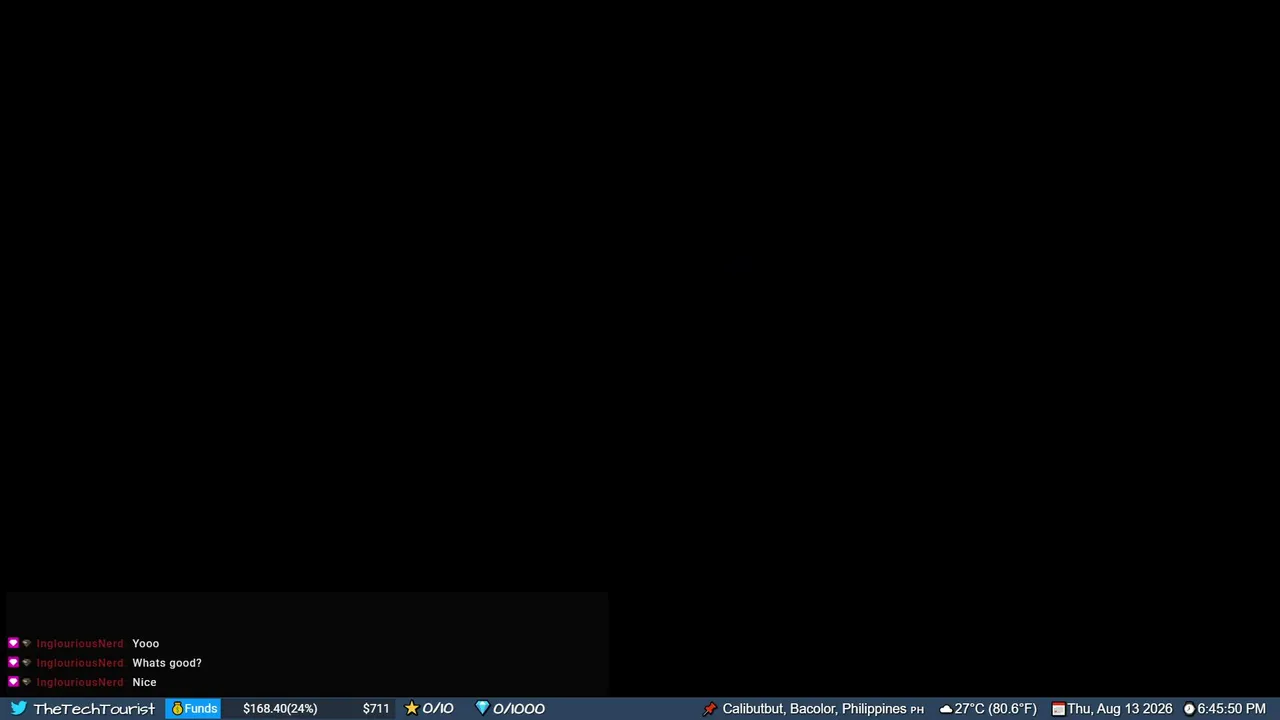Click the gem badge on the Whats good? row
Image resolution: width=1280 pixels, height=720 pixels.
pos(27,663)
